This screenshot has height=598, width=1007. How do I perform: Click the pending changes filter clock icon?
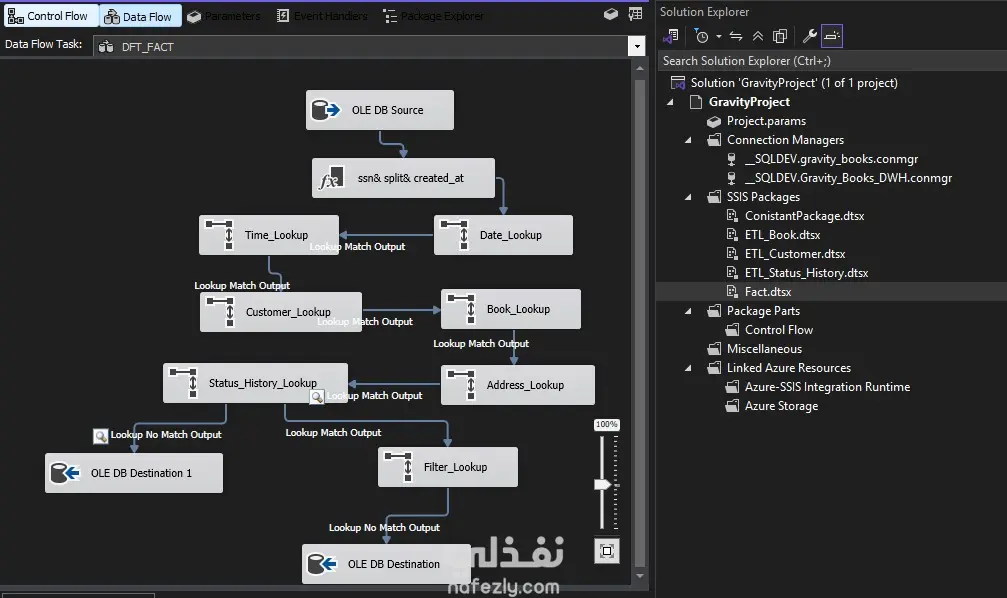701,36
